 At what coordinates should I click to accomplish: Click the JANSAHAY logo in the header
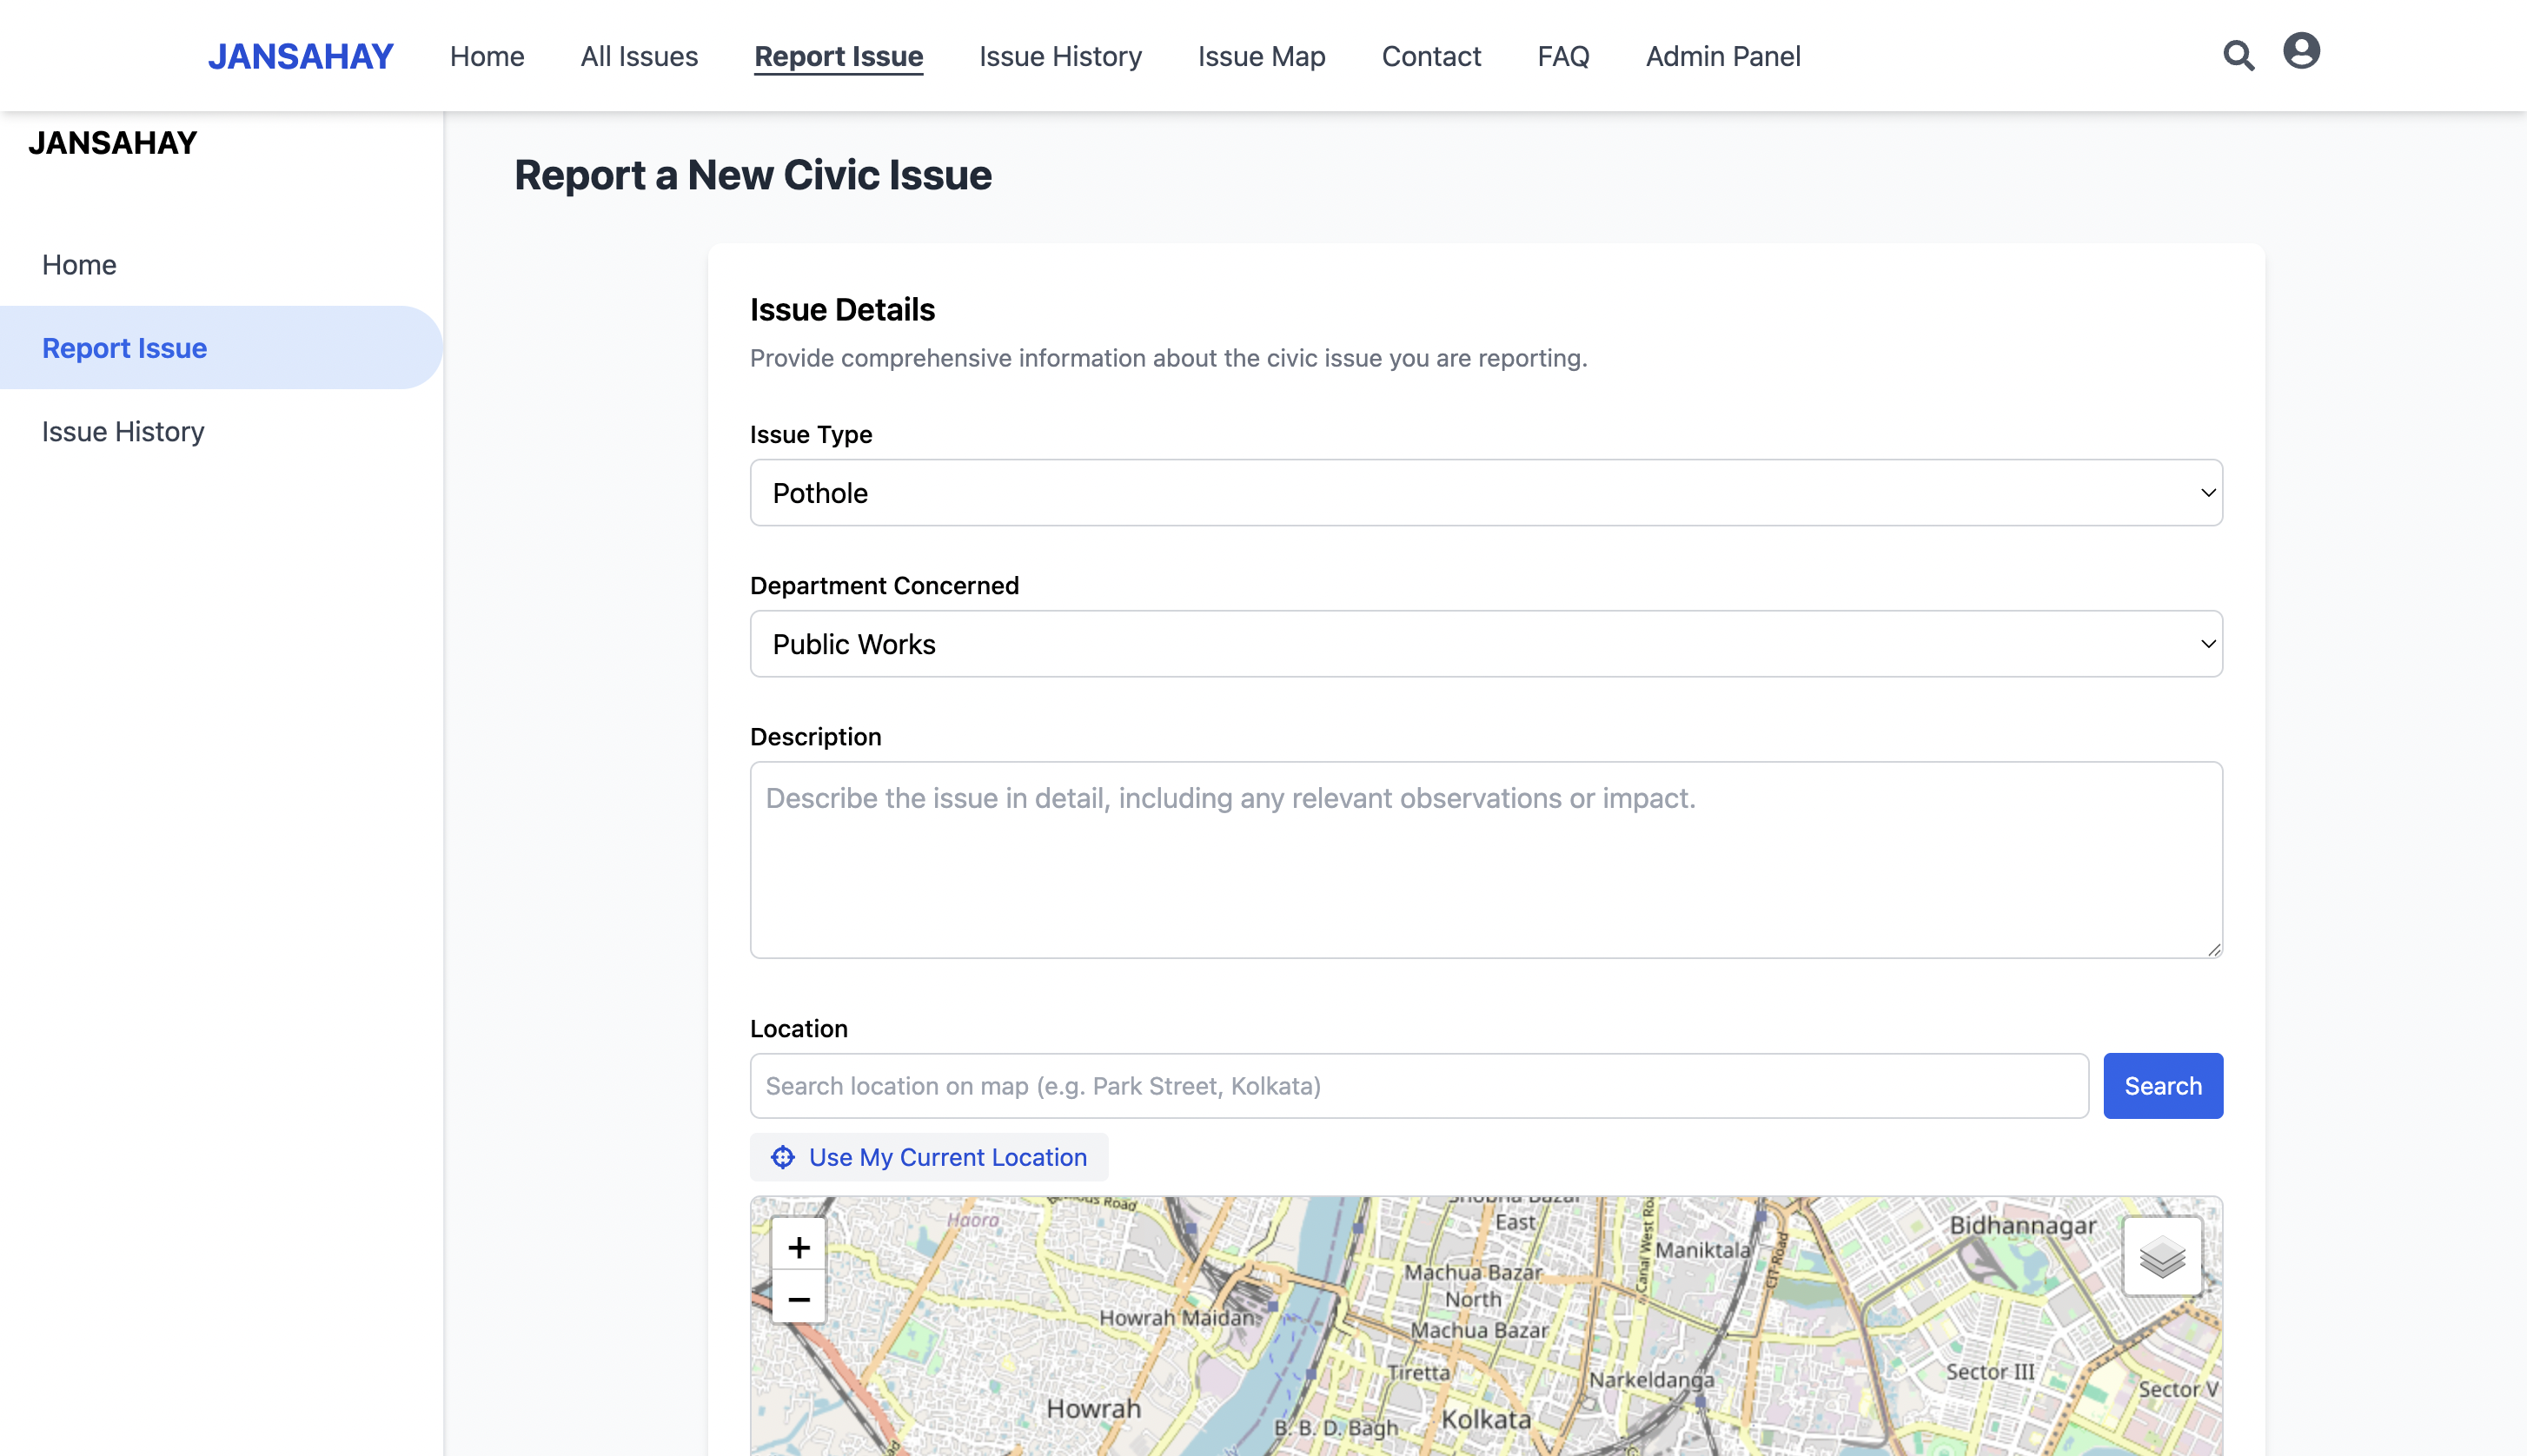(x=300, y=56)
